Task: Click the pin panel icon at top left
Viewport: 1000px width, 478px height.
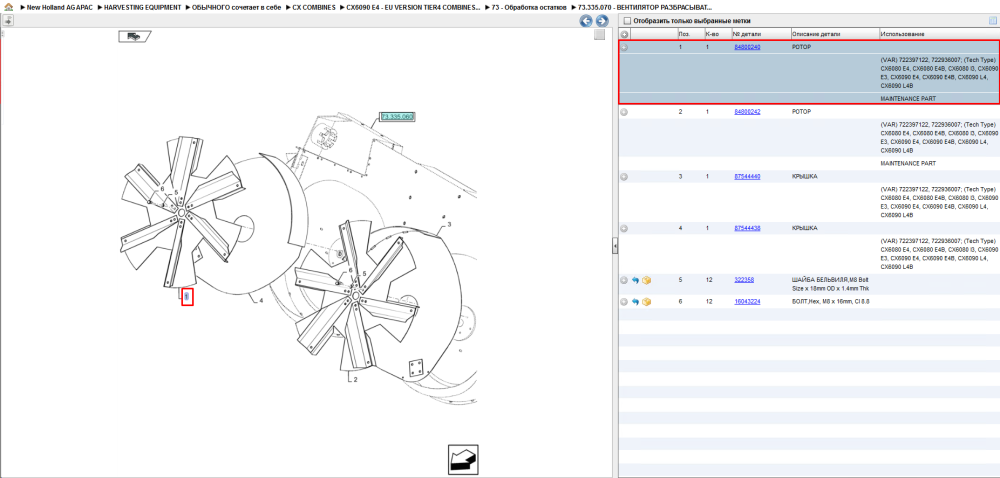Action: (x=8, y=20)
